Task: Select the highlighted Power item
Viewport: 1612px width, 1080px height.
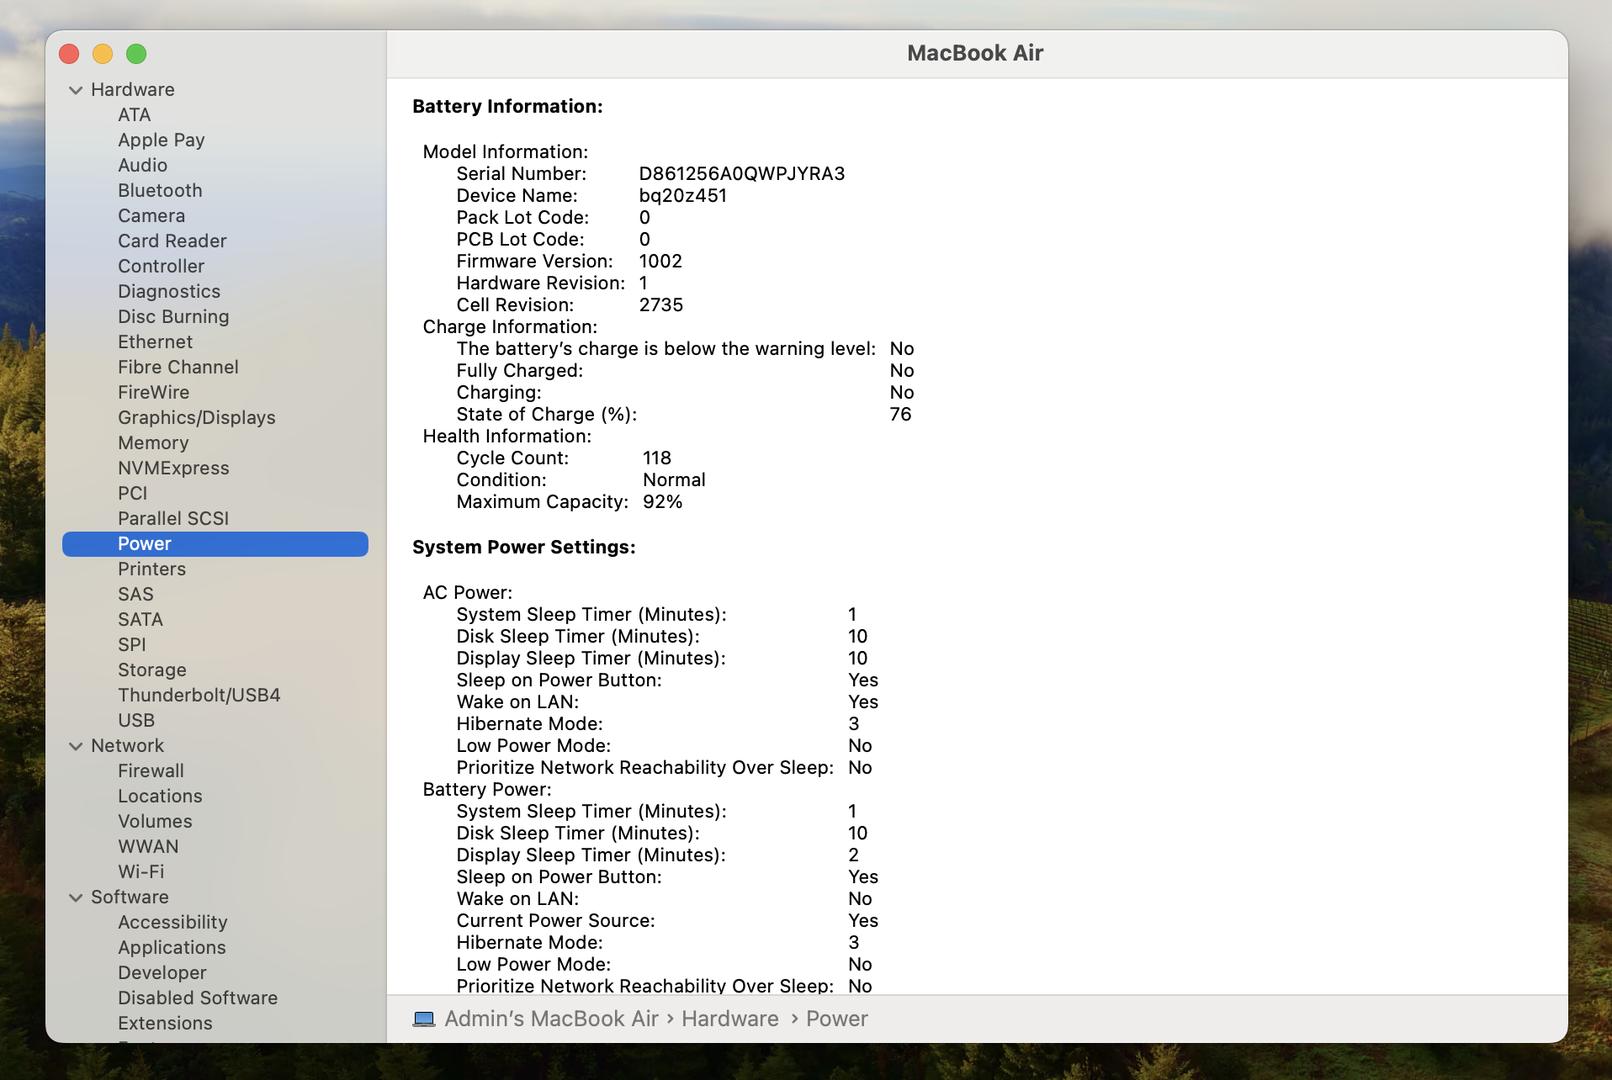Action: click(x=215, y=544)
